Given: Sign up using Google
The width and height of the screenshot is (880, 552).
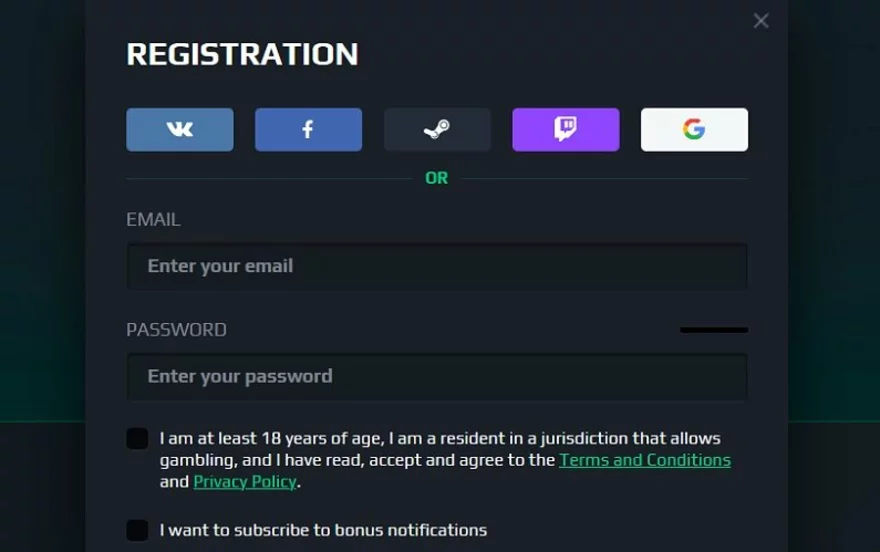Looking at the screenshot, I should click(x=694, y=130).
